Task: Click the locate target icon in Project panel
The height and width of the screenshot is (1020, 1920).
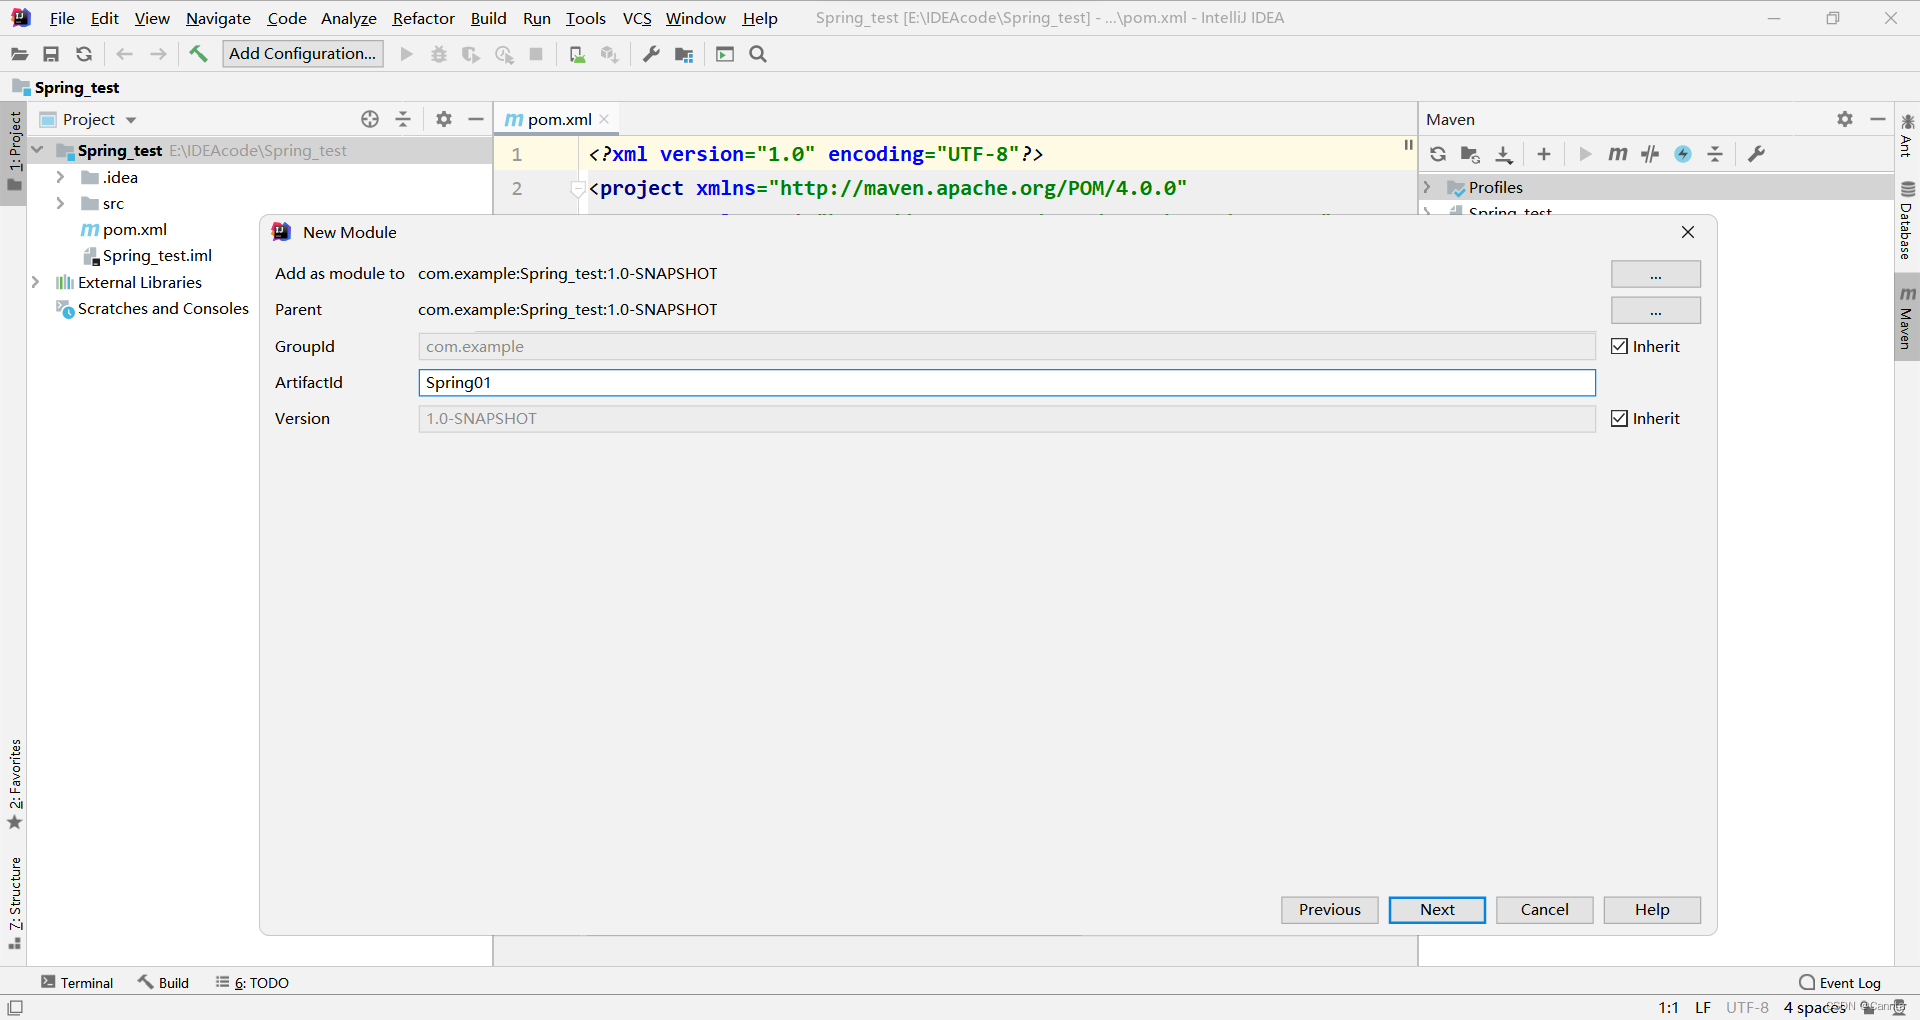Action: tap(370, 119)
